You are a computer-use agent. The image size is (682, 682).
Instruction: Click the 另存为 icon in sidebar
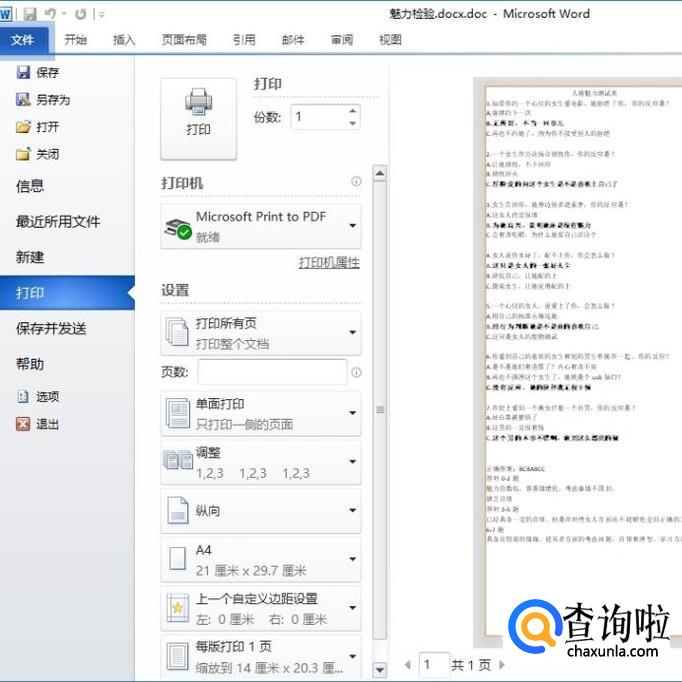pos(23,100)
